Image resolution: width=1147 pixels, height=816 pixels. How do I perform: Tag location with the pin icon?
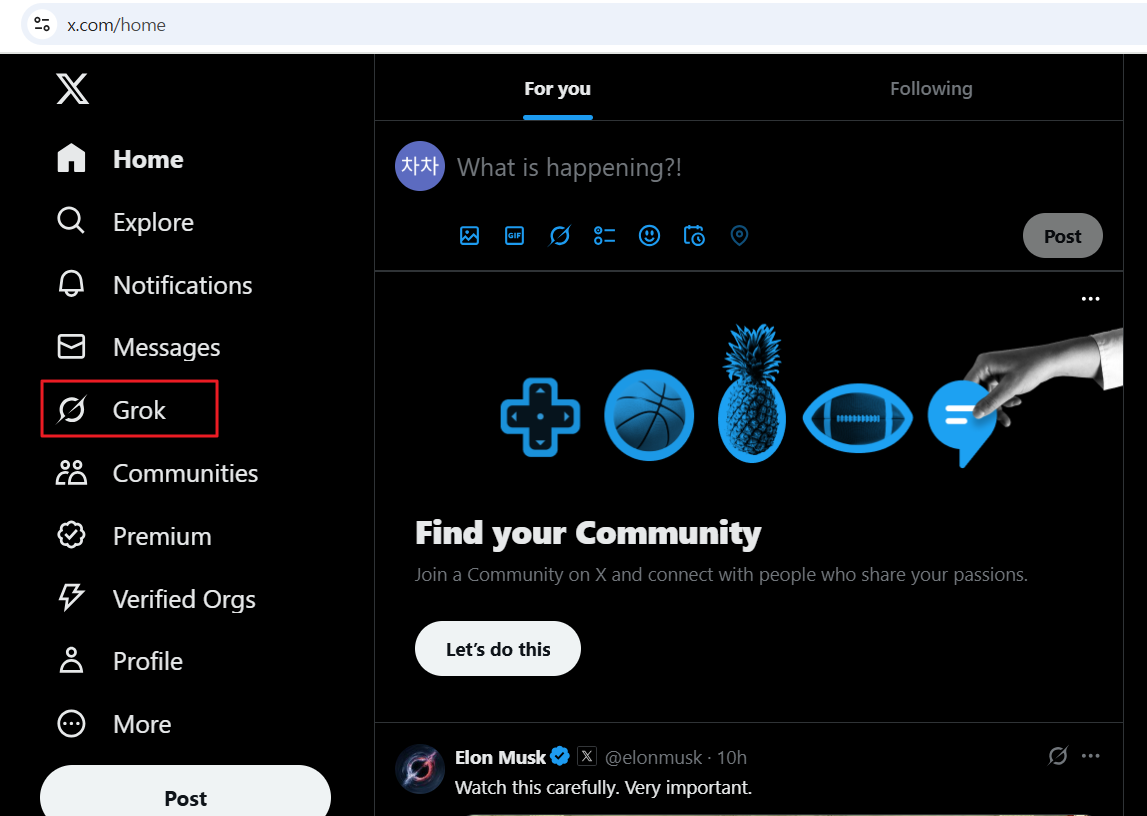point(740,235)
